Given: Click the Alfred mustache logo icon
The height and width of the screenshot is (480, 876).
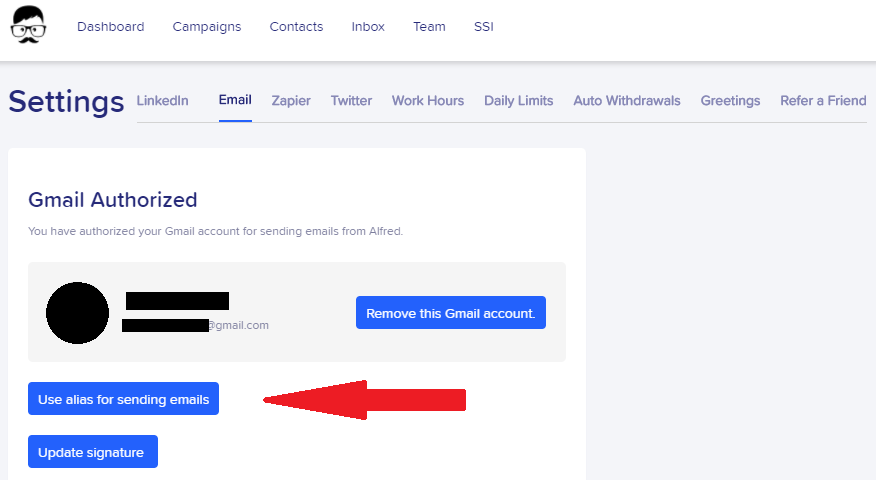Looking at the screenshot, I should point(28,25).
